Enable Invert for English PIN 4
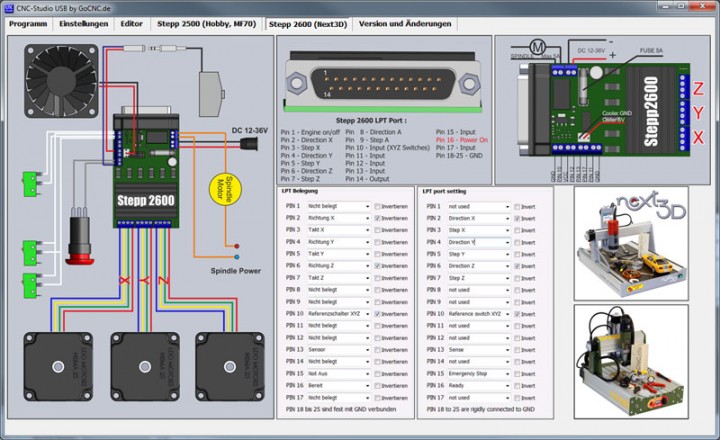 517,243
